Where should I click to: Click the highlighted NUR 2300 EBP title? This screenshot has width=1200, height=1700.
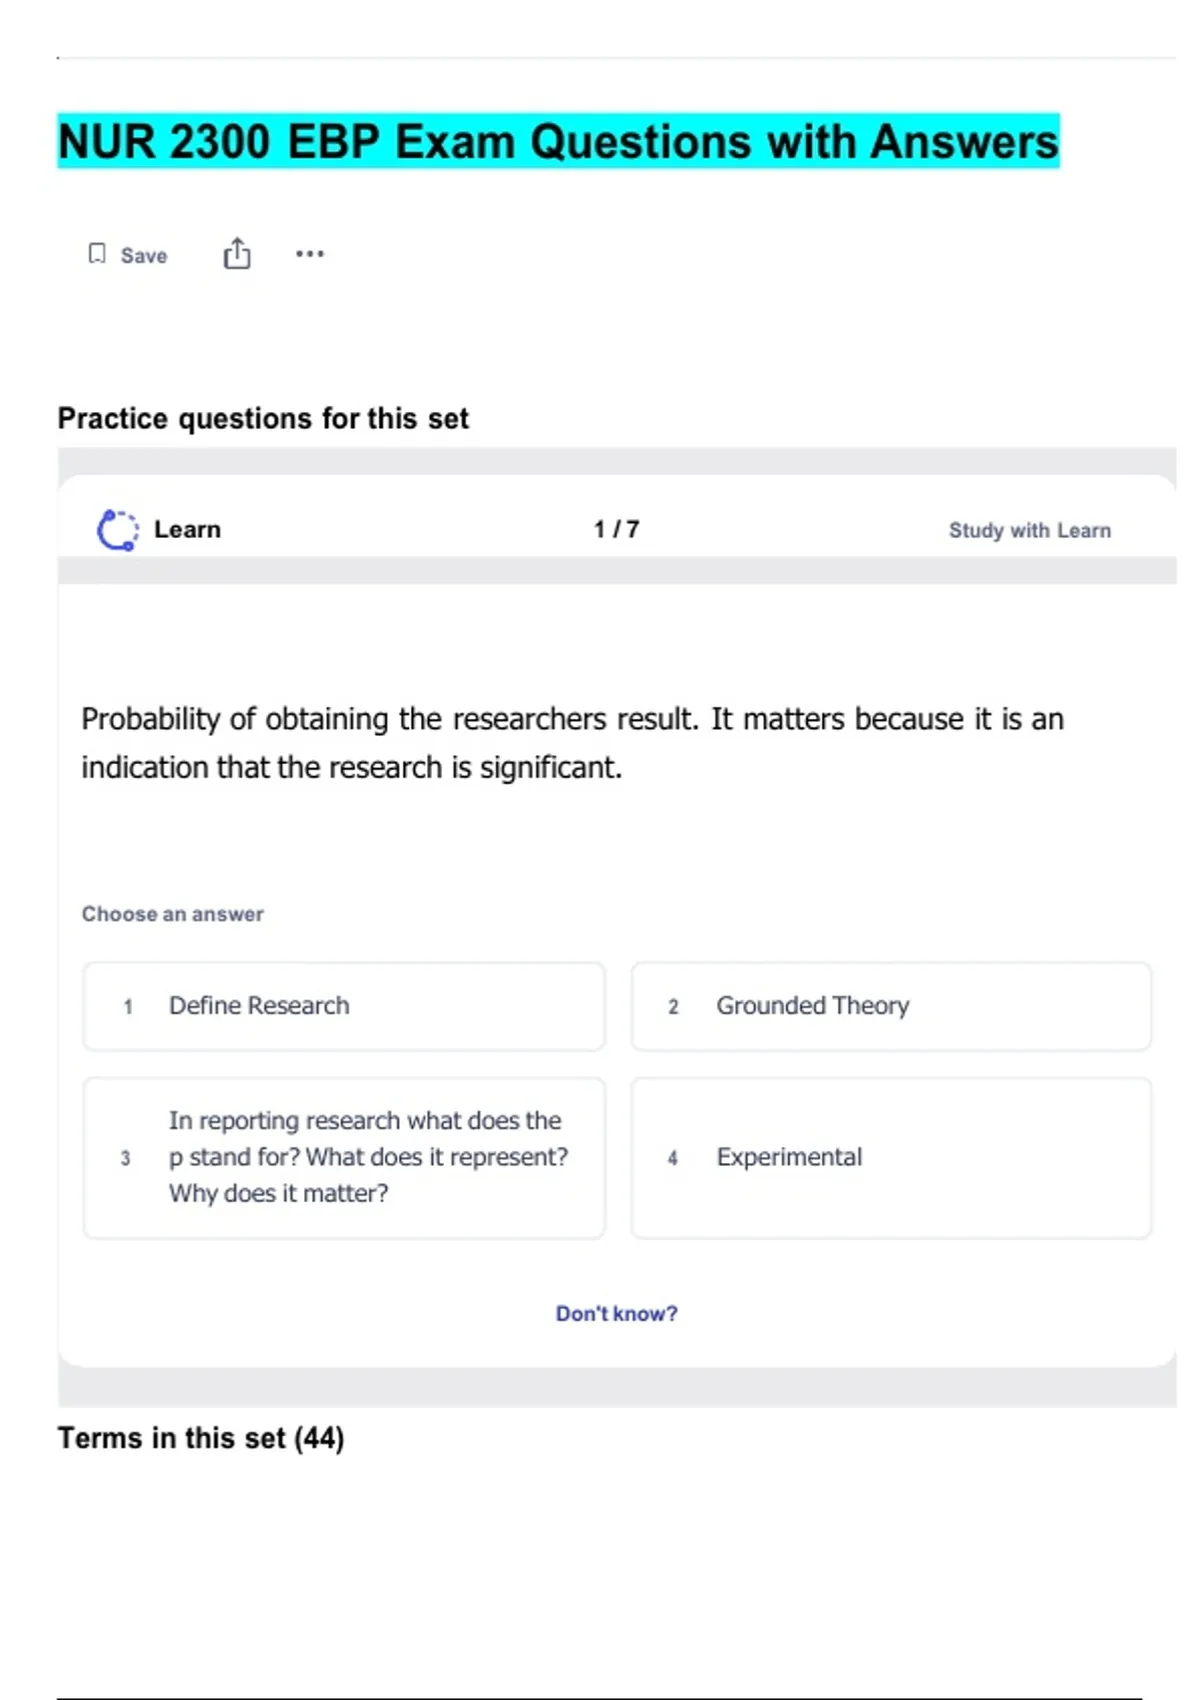[558, 141]
